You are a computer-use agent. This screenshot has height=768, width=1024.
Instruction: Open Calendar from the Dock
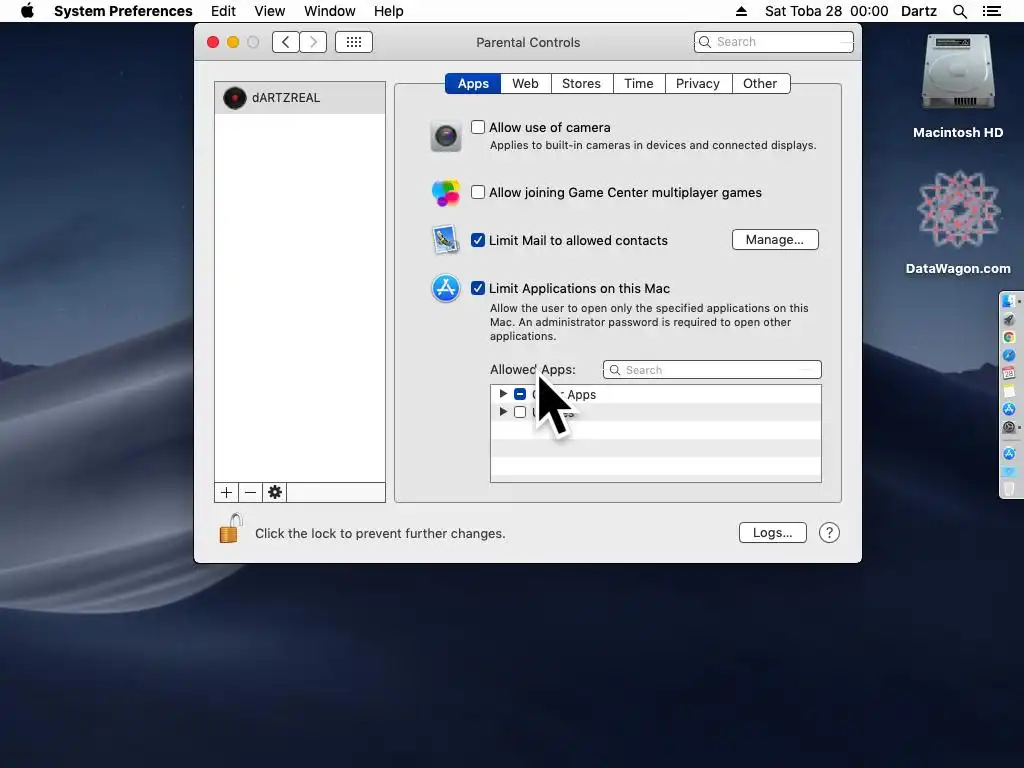tap(1009, 373)
